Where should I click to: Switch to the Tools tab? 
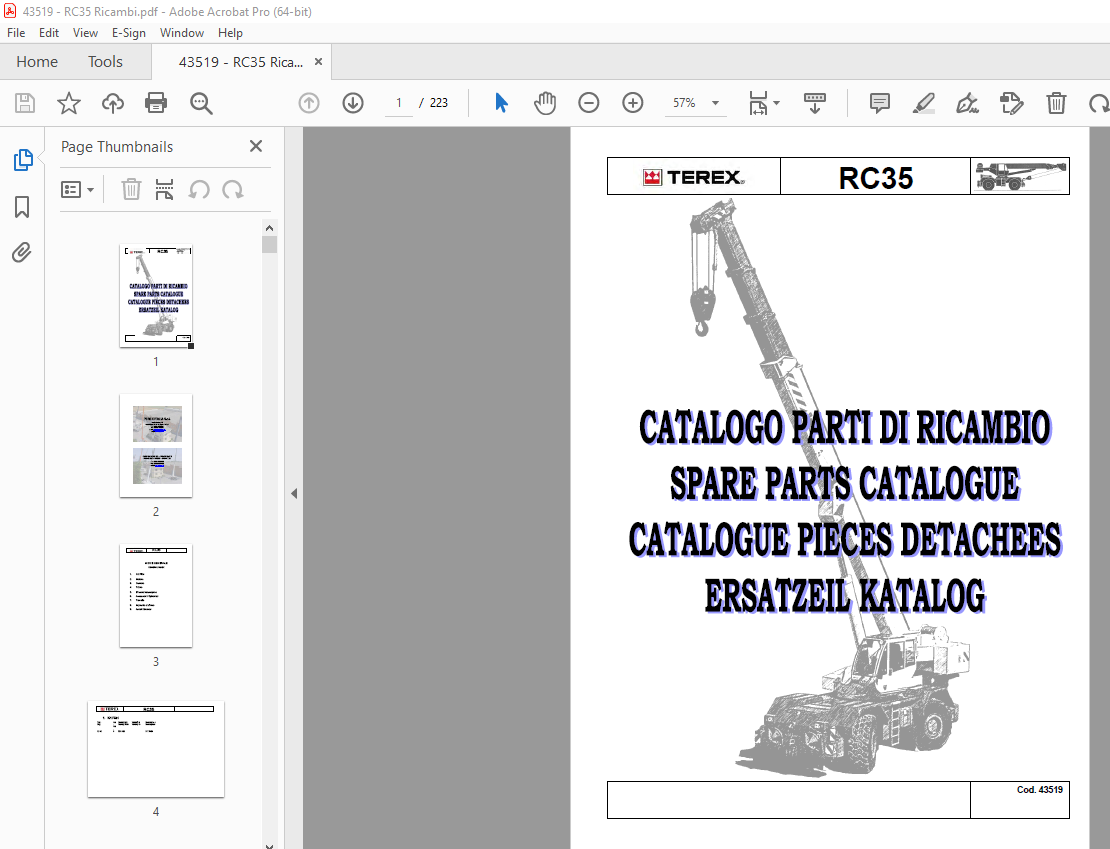[x=105, y=62]
